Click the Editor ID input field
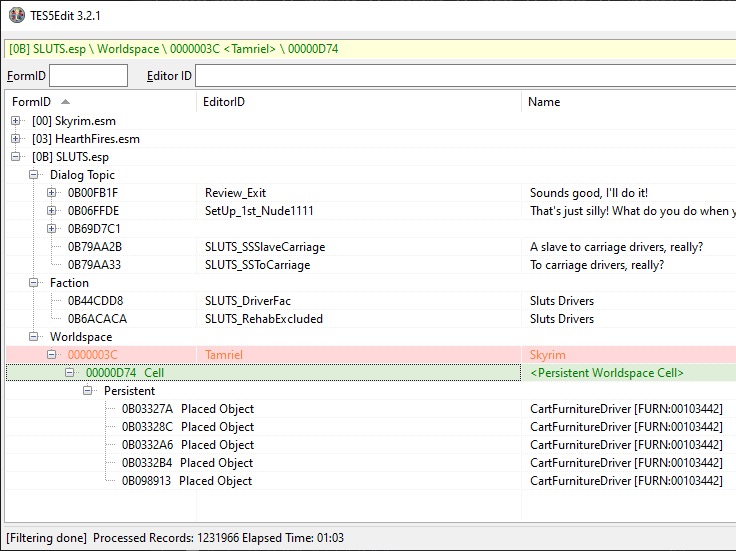Image resolution: width=736 pixels, height=551 pixels. coord(465,76)
